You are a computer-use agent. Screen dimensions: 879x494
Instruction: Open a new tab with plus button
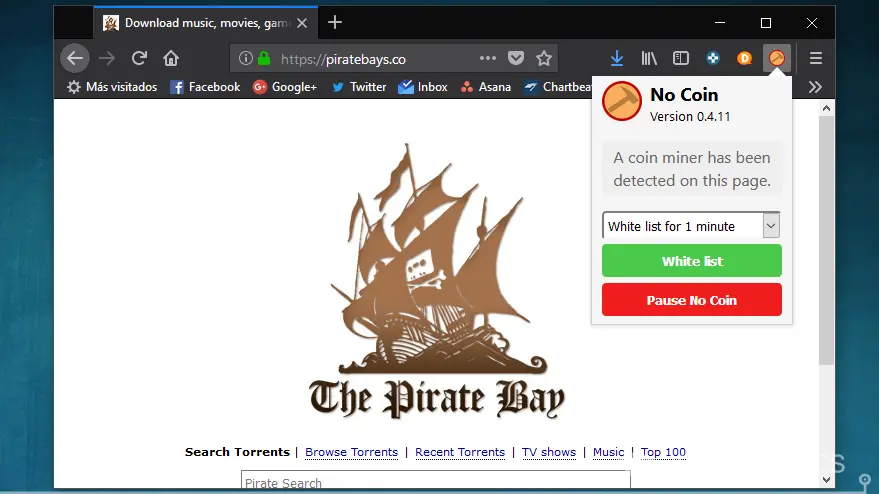point(335,22)
